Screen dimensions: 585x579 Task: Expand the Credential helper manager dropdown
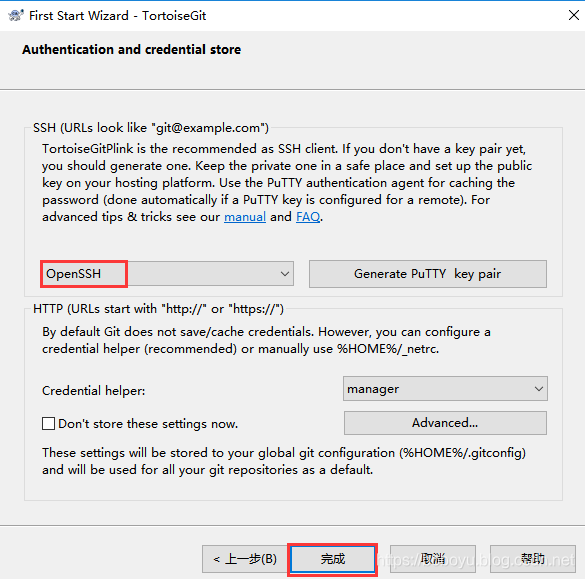(445, 389)
